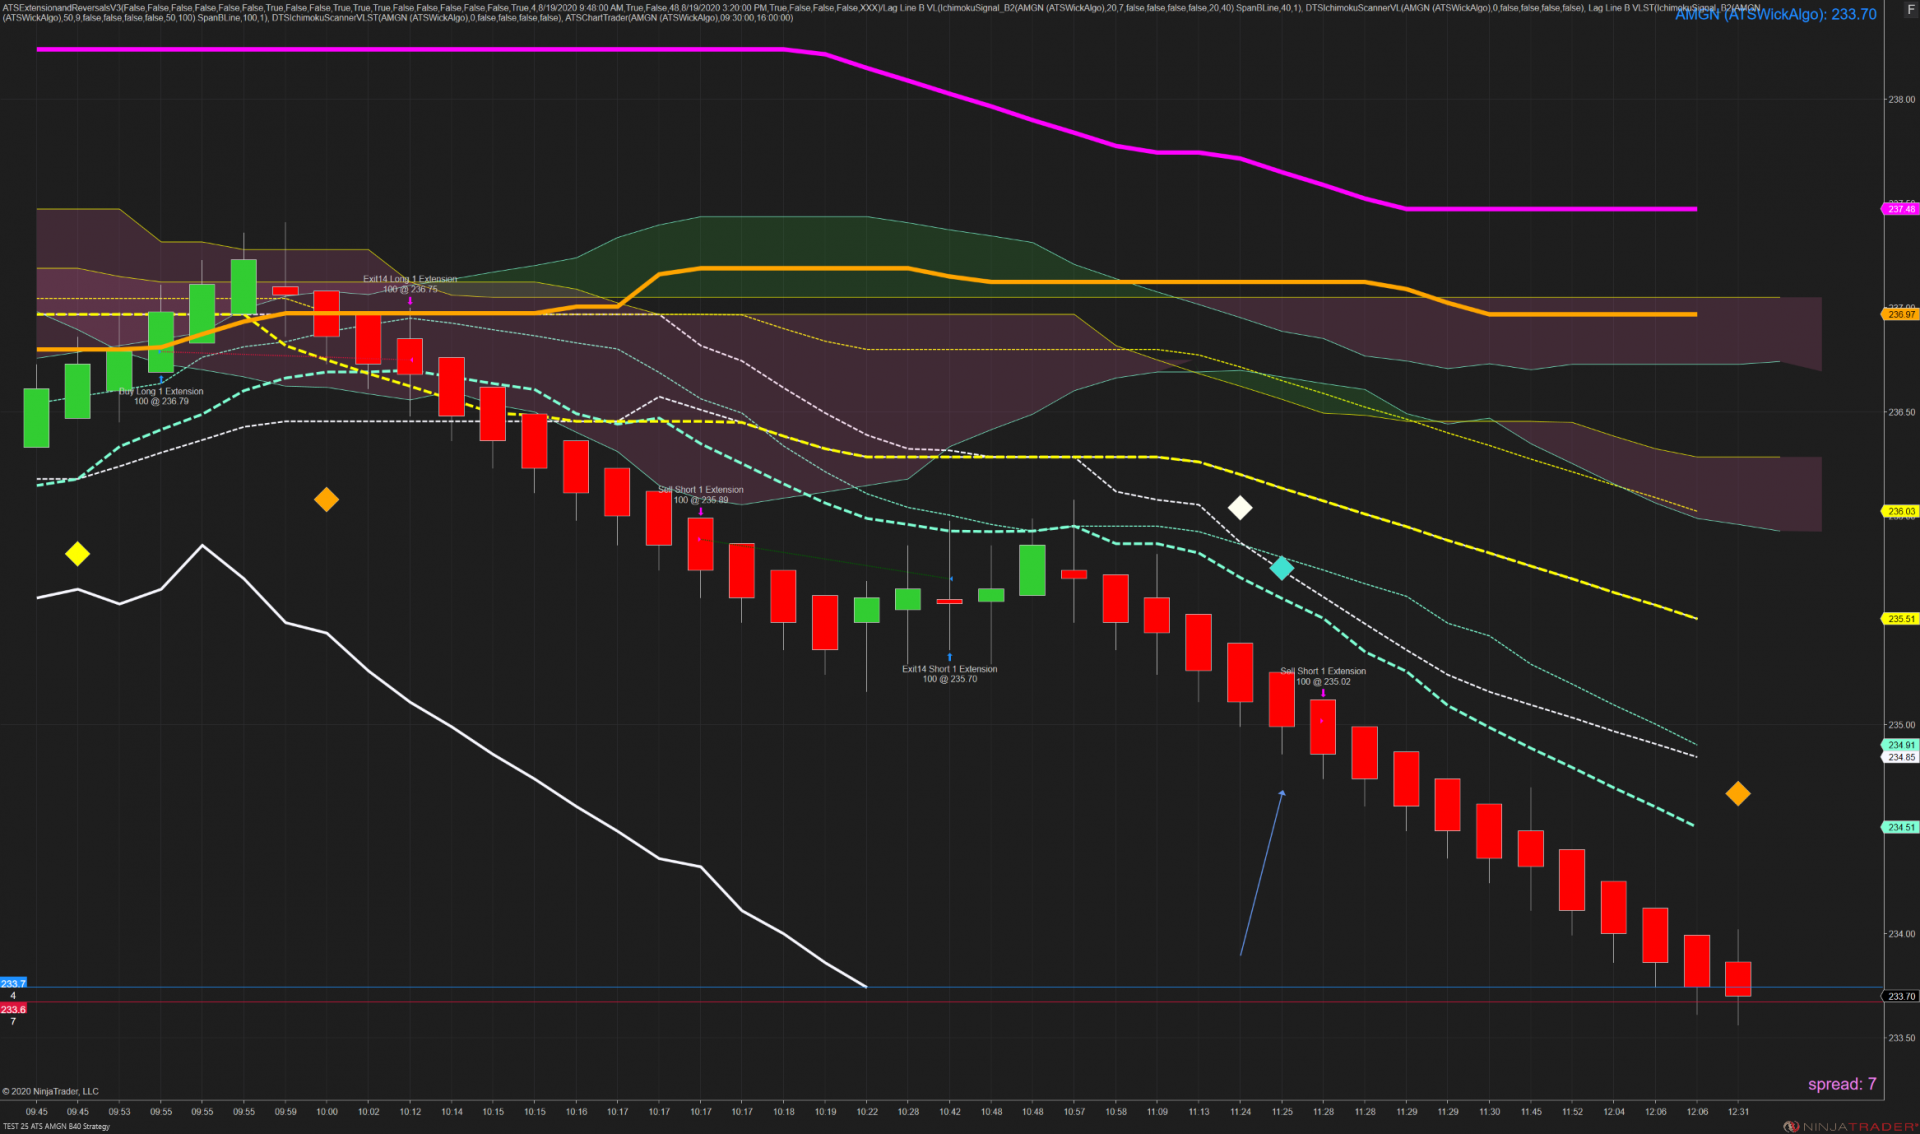The image size is (1920, 1134).
Task: Click the F button in top-right corner
Action: [1910, 9]
